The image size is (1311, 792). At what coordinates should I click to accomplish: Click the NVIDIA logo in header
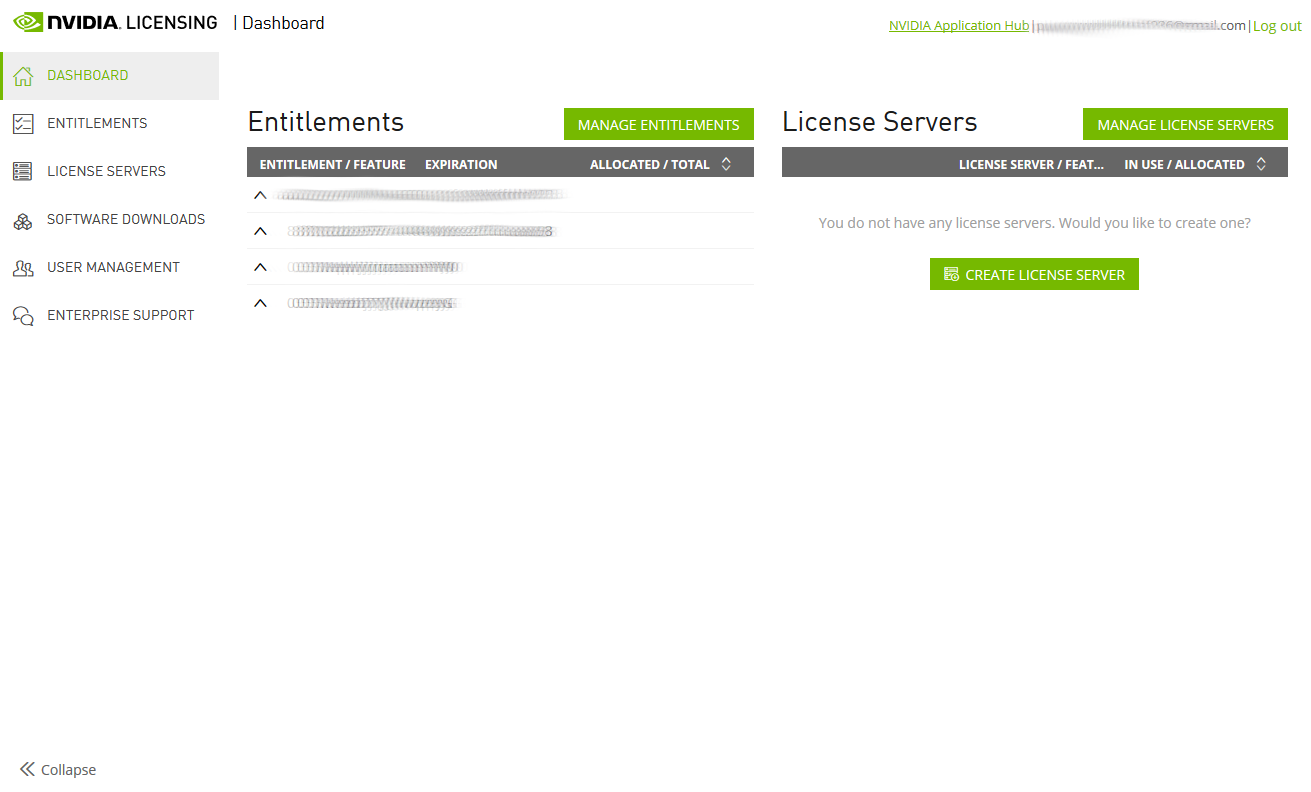pyautogui.click(x=28, y=22)
